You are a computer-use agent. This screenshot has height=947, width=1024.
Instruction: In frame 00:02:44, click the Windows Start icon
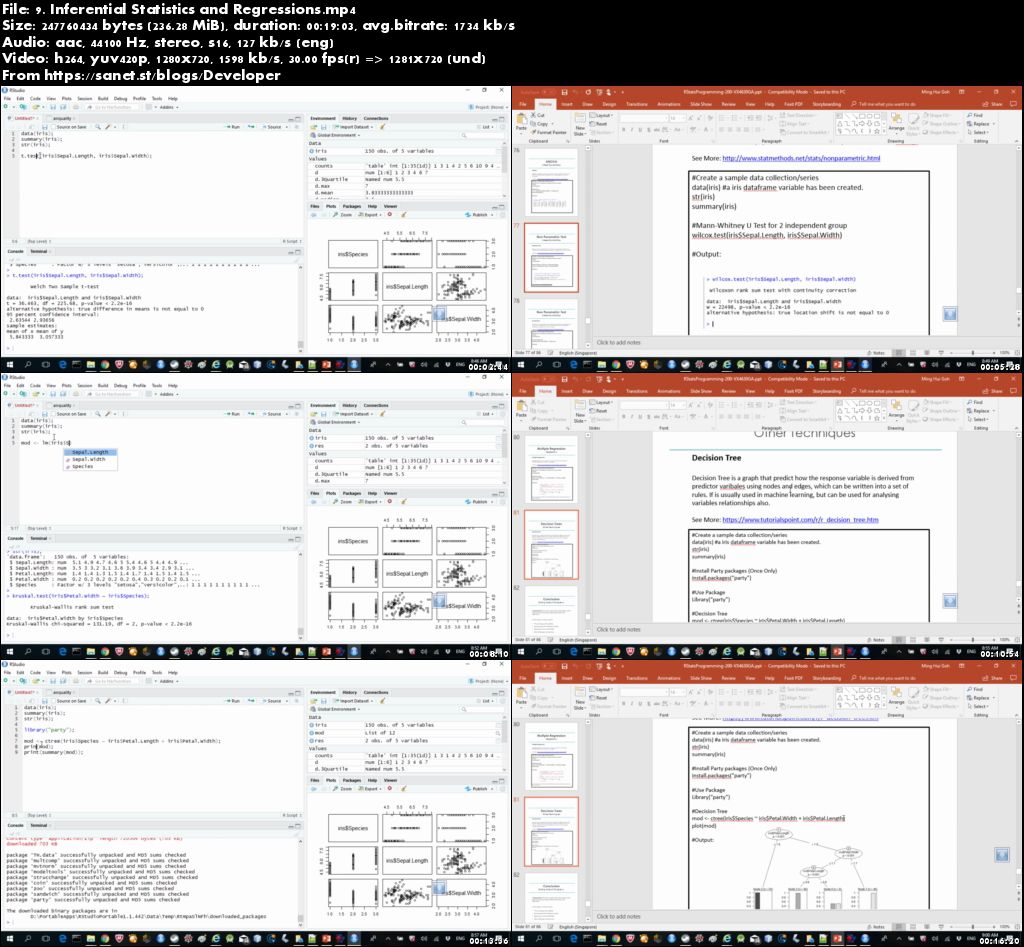click(x=9, y=365)
